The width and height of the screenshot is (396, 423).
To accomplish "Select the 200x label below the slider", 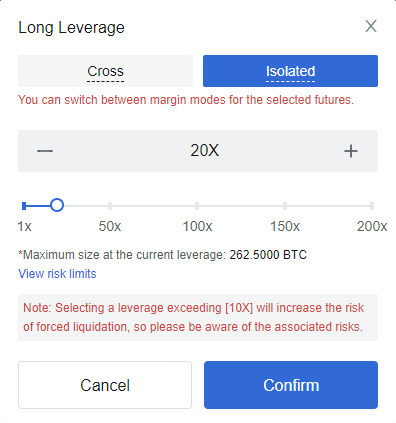I will click(x=372, y=227).
